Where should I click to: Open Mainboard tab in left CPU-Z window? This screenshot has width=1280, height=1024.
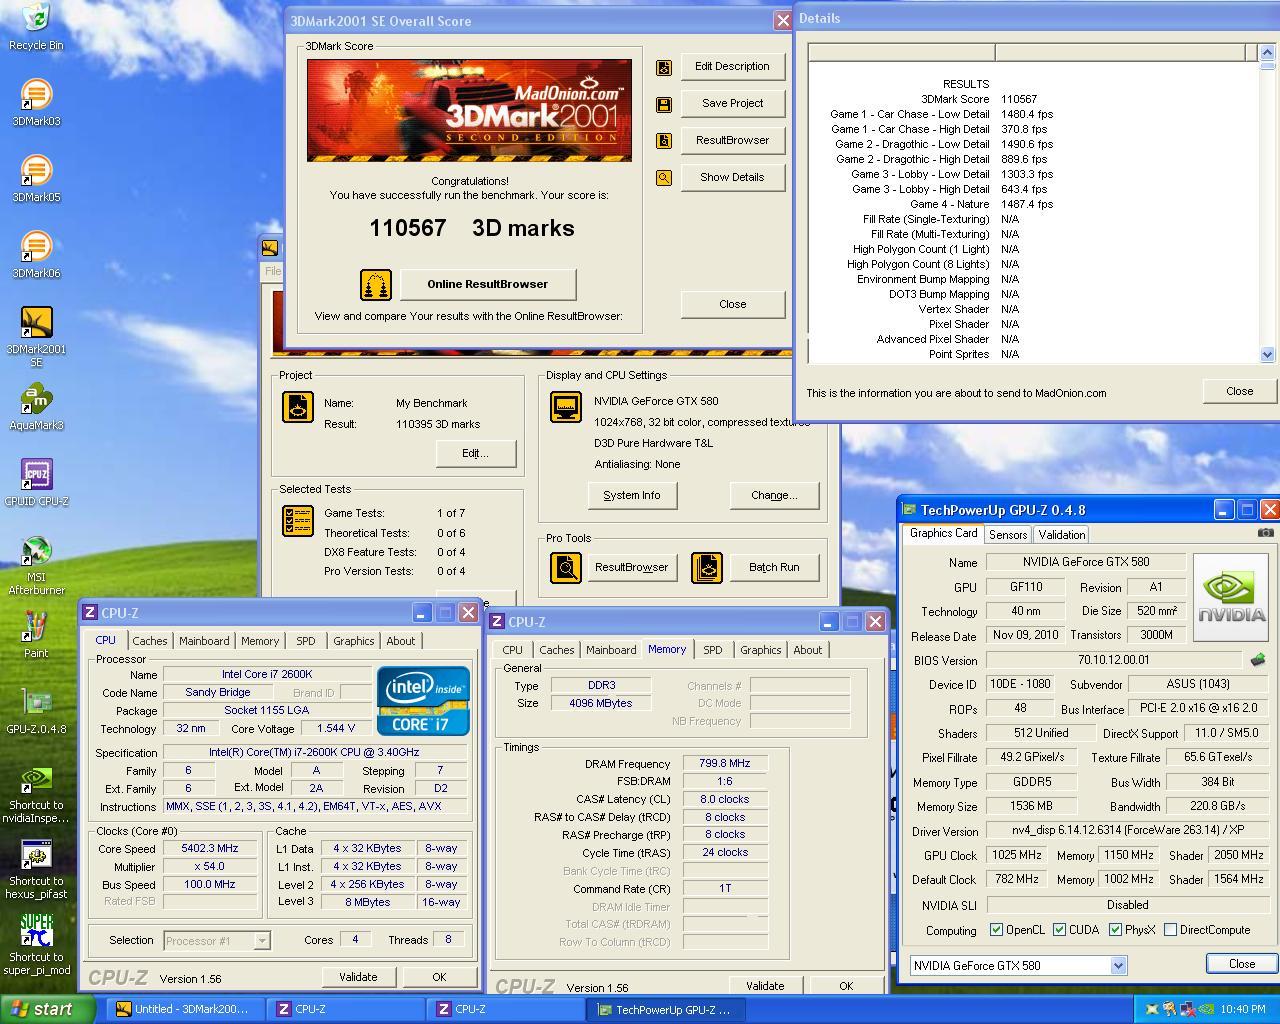tap(204, 641)
